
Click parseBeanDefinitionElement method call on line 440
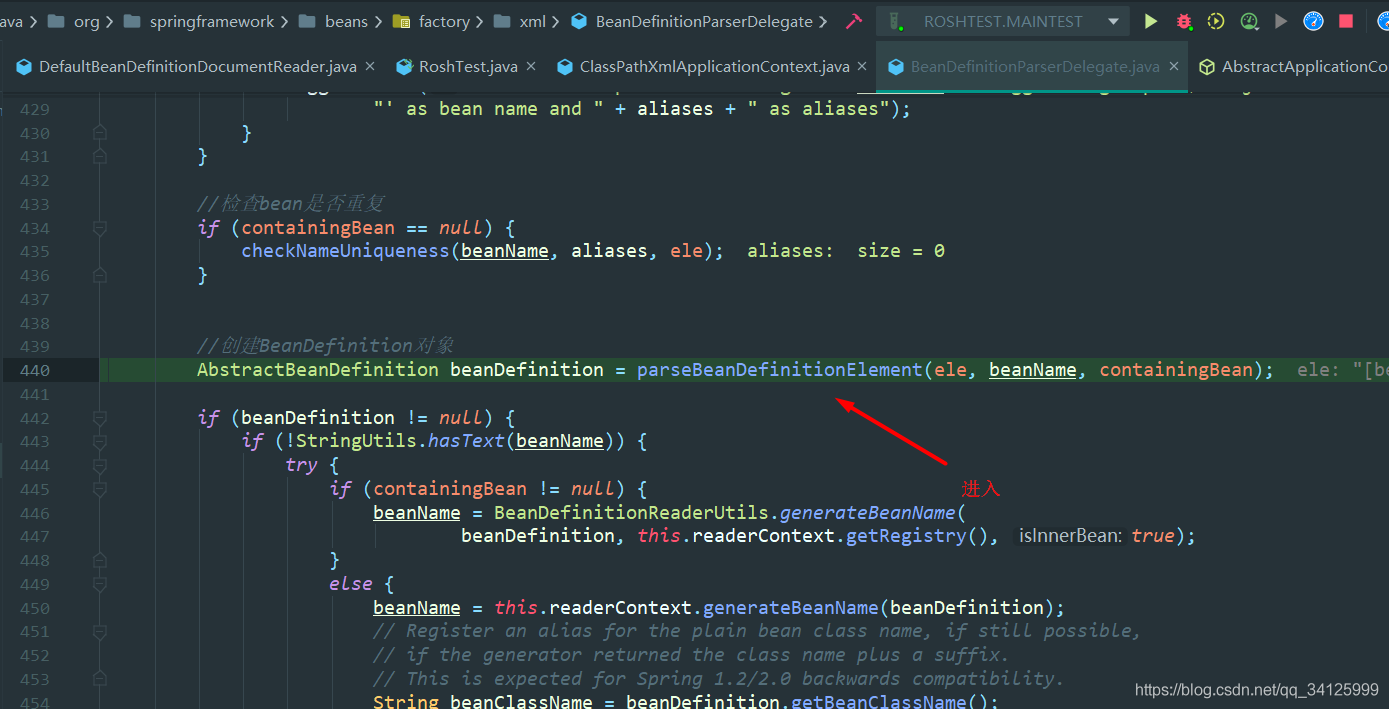click(x=779, y=370)
